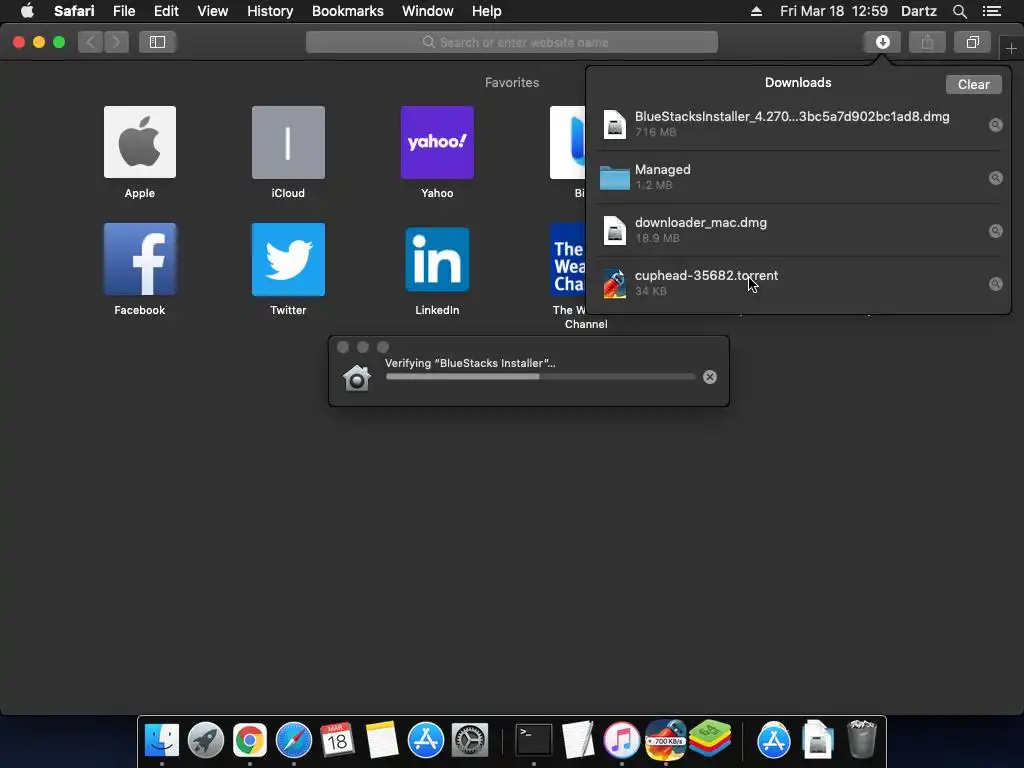Click the Safari compass icon in the Dock
This screenshot has width=1024, height=768.
294,741
